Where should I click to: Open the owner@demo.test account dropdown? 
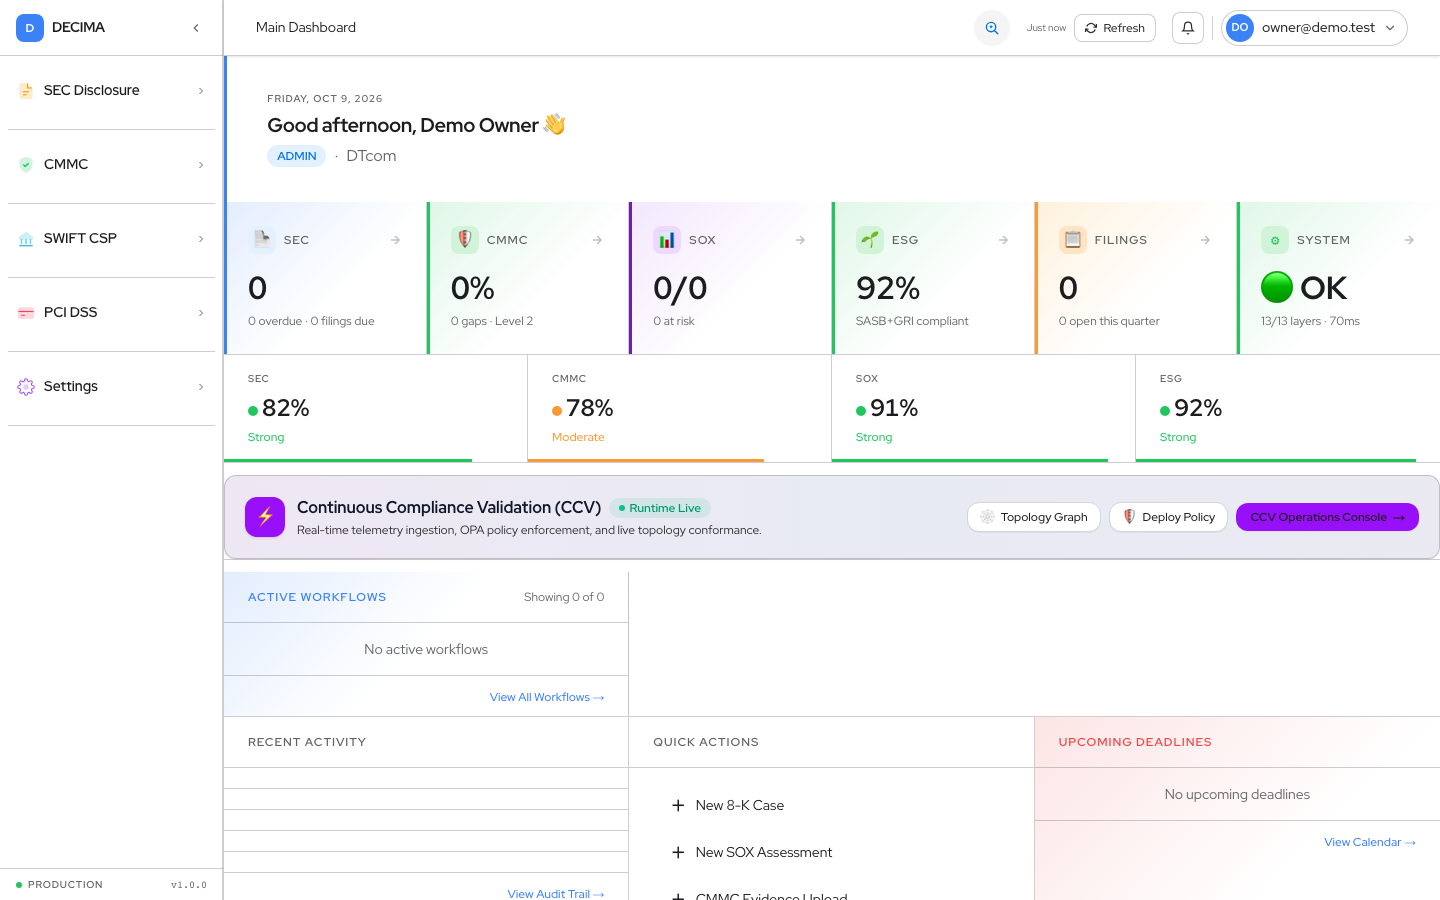point(1314,28)
